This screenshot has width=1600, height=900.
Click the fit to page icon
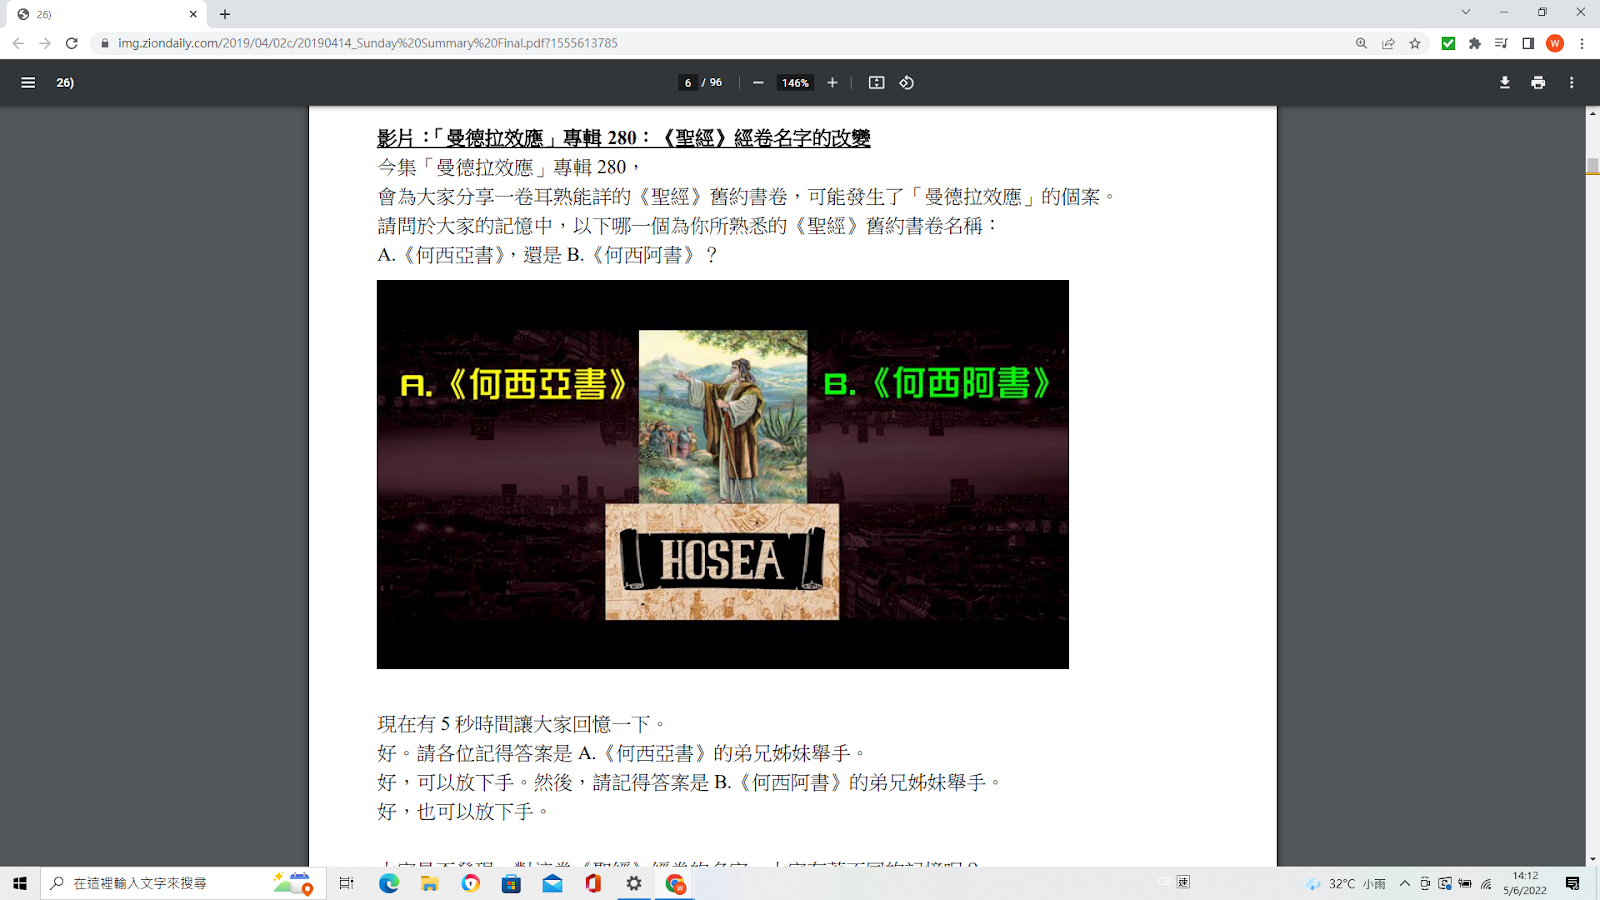point(876,83)
